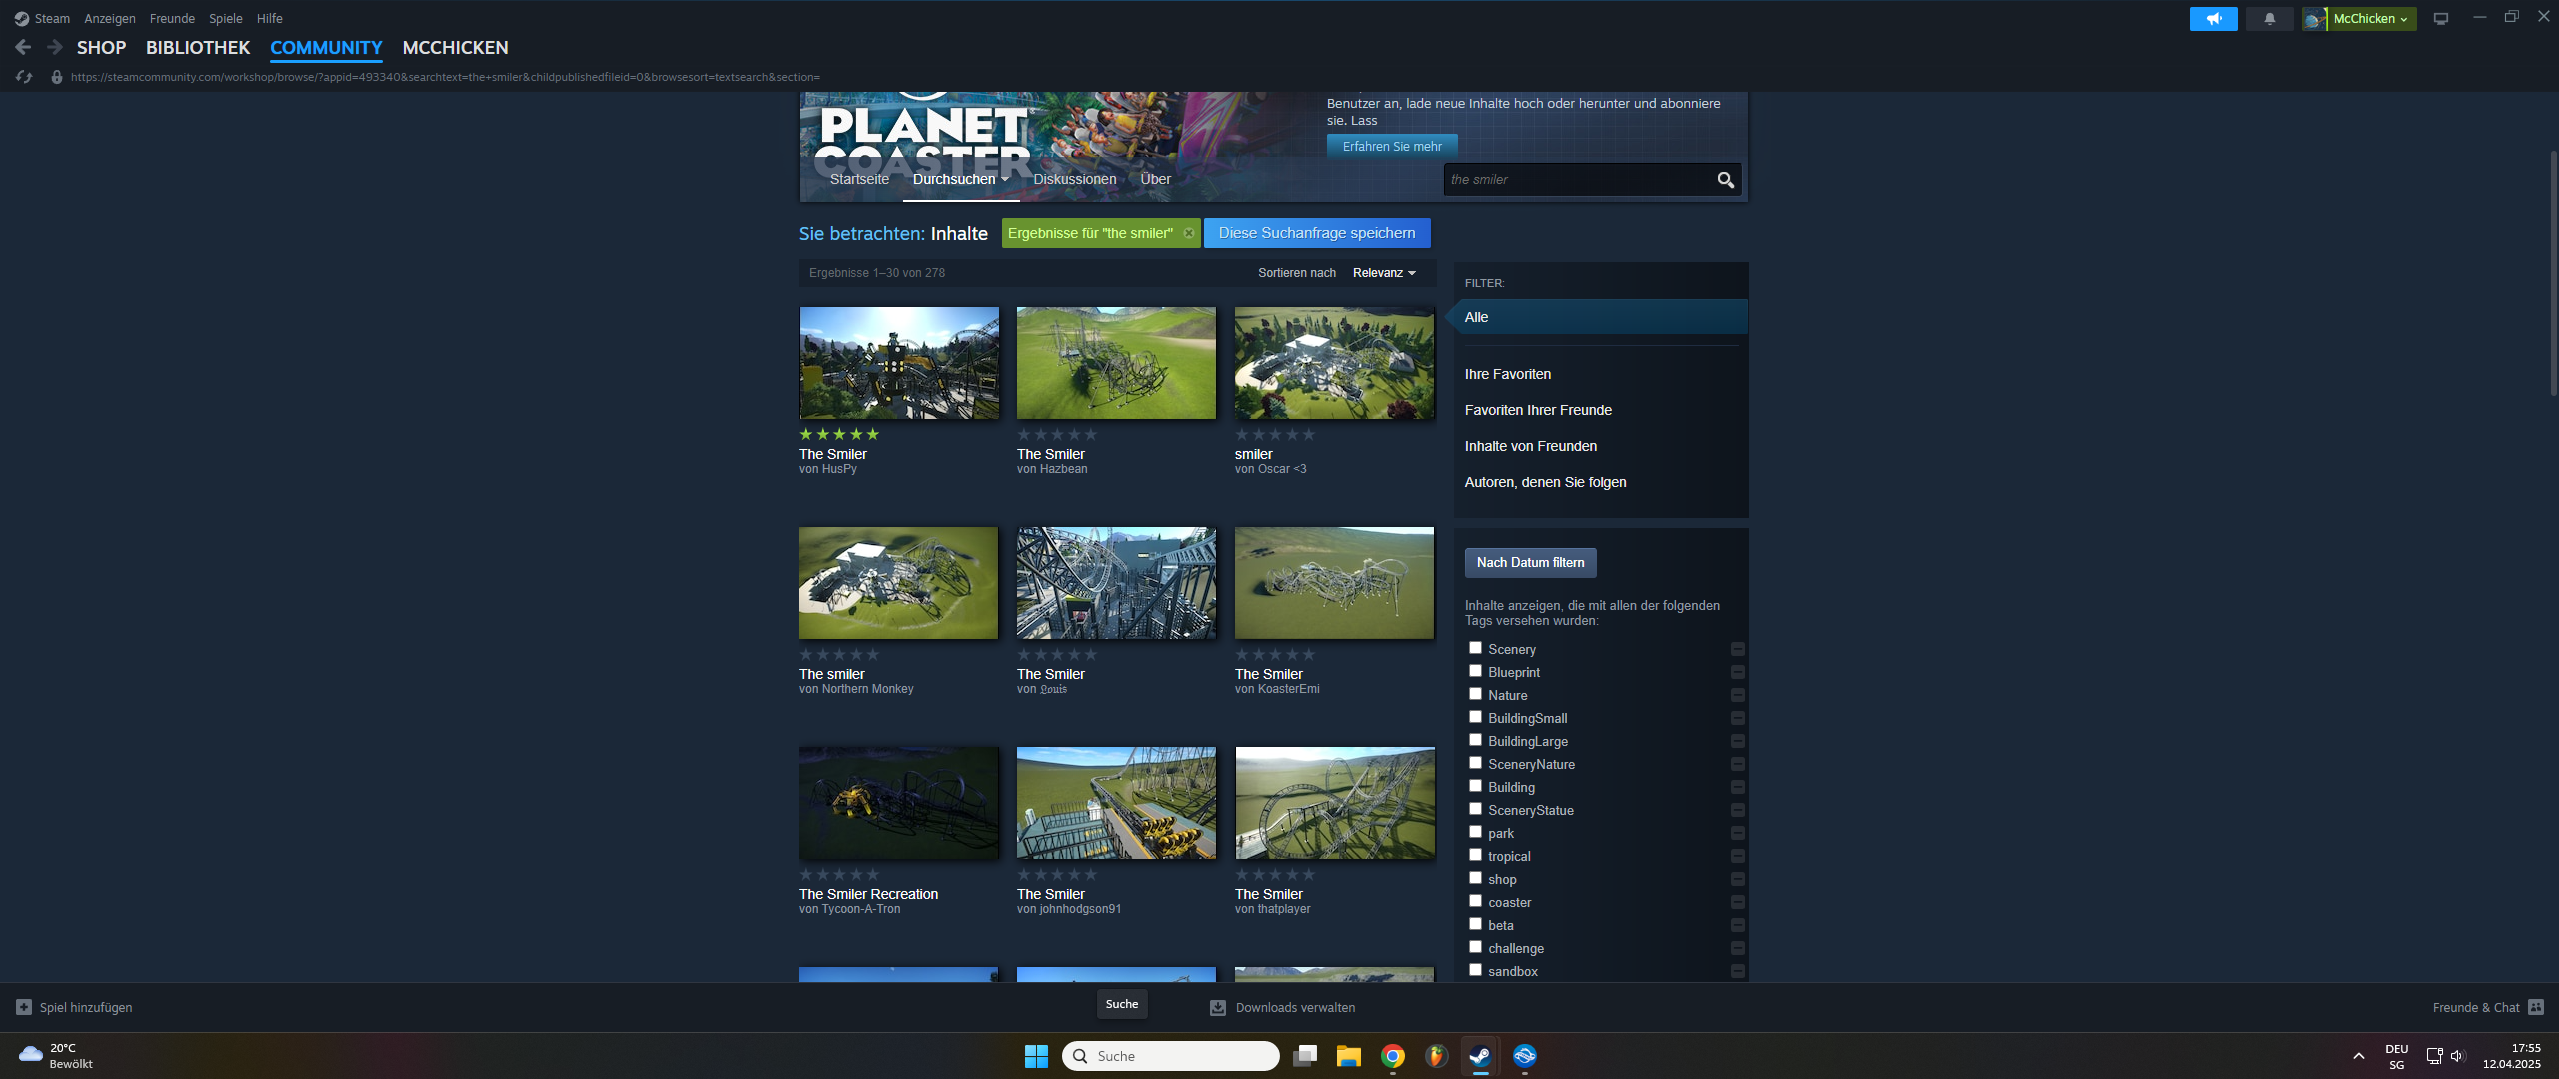Check the SceneryNature filter
2559x1079 pixels.
1474,763
